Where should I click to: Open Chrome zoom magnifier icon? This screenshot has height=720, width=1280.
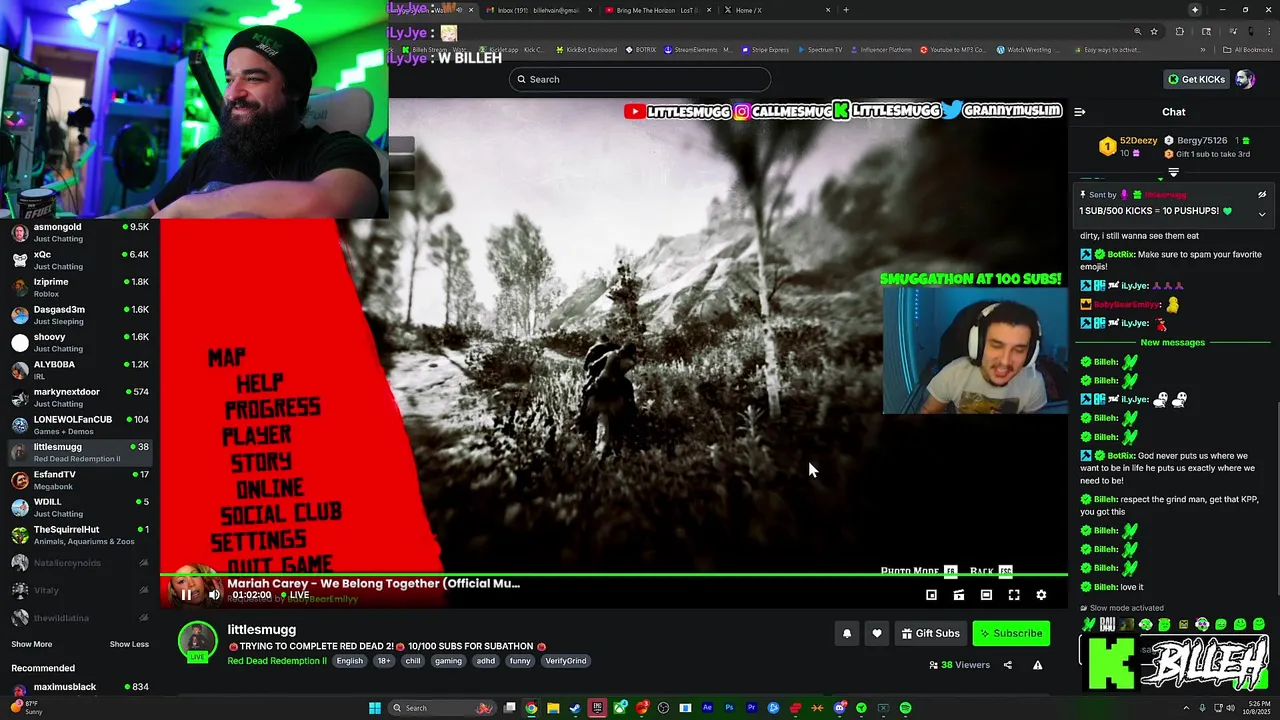coord(1137,32)
